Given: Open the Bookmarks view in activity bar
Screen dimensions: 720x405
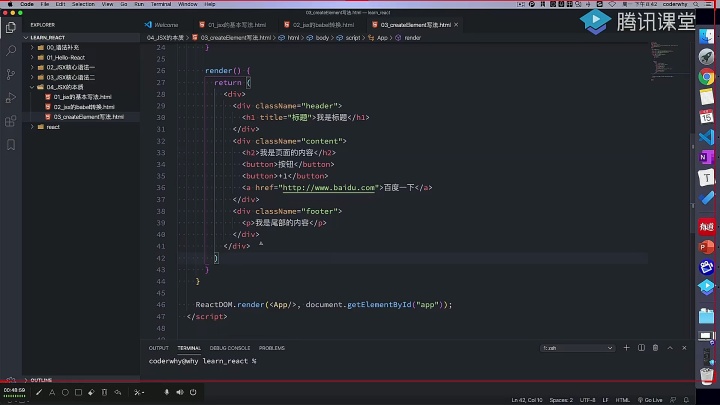Looking at the screenshot, I should point(11,145).
